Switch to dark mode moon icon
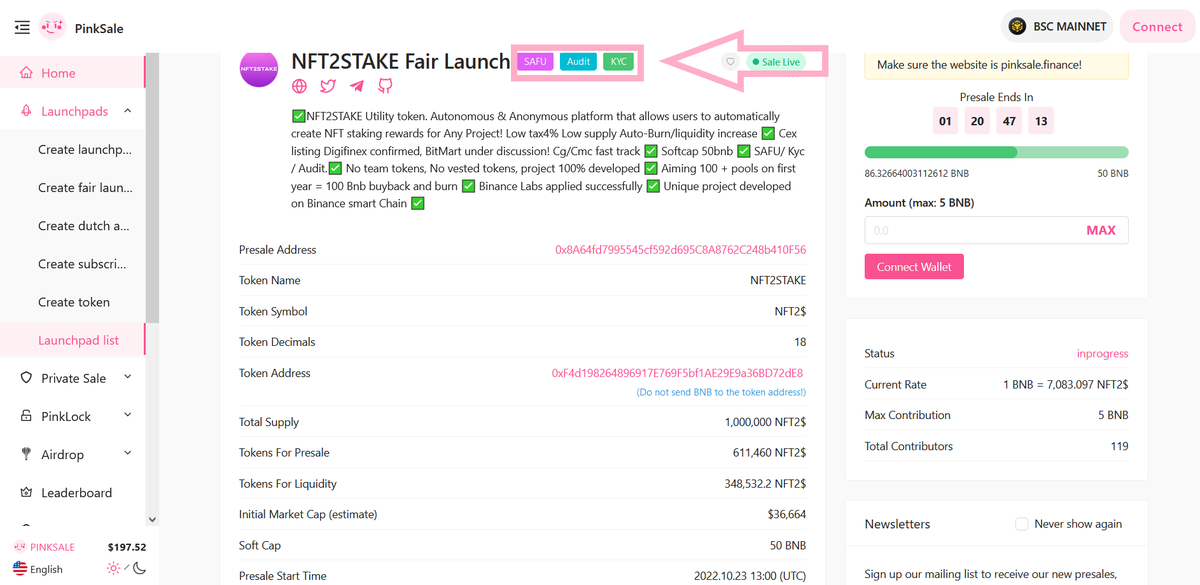Screen dimensions: 1200x585 tap(140, 568)
